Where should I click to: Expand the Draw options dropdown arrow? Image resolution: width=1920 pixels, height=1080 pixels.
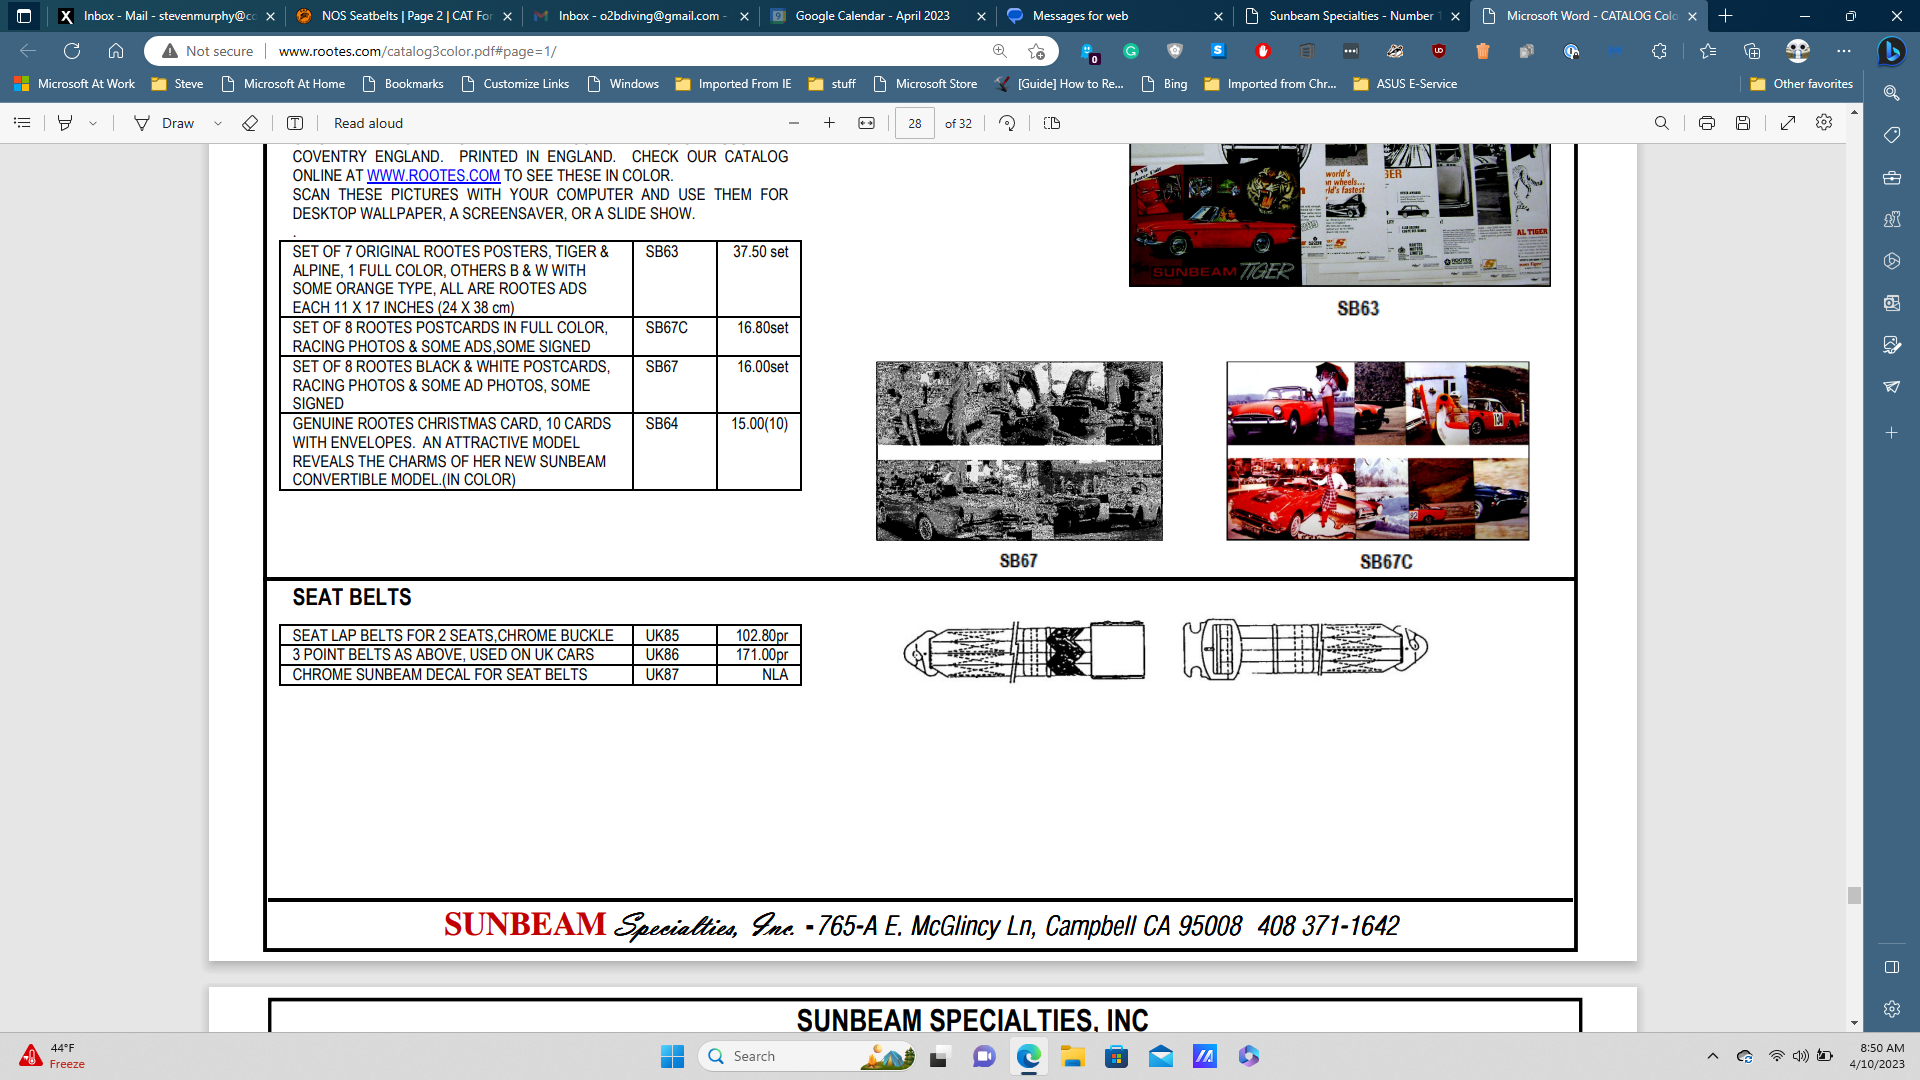click(x=218, y=123)
